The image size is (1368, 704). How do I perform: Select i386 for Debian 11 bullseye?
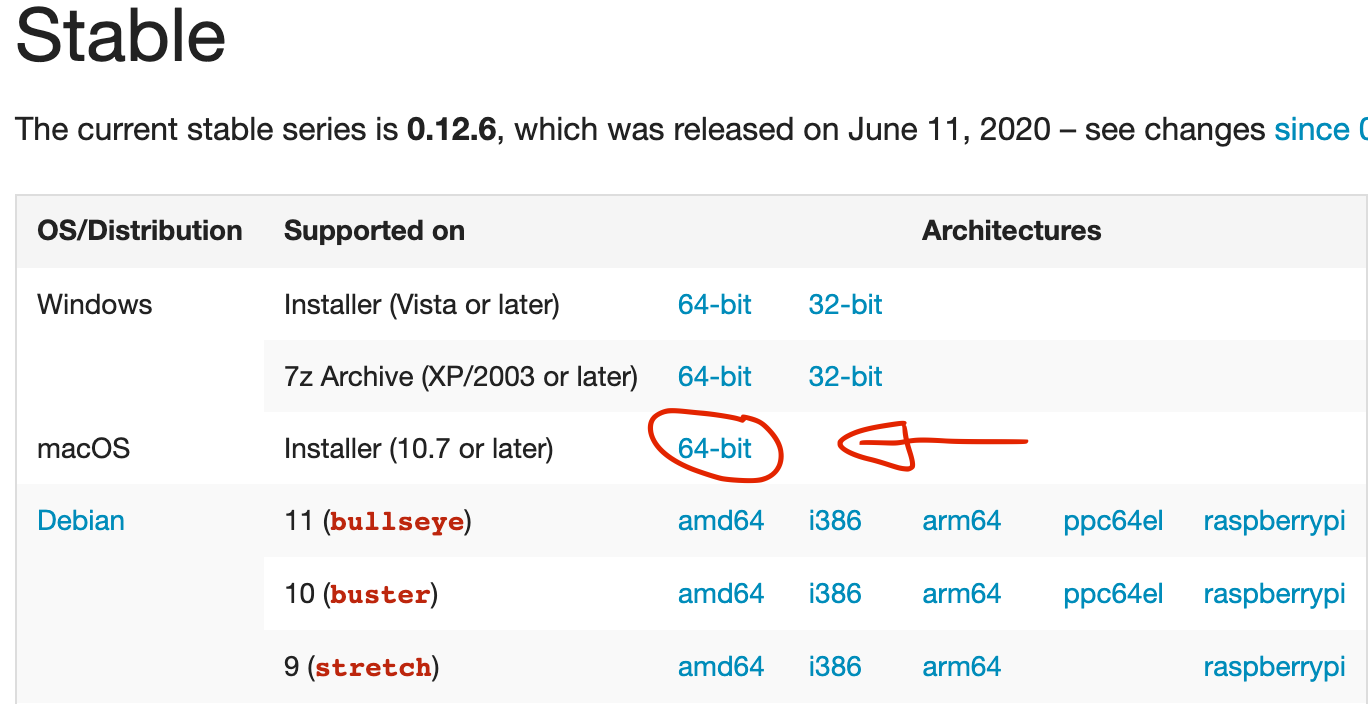coord(835,520)
